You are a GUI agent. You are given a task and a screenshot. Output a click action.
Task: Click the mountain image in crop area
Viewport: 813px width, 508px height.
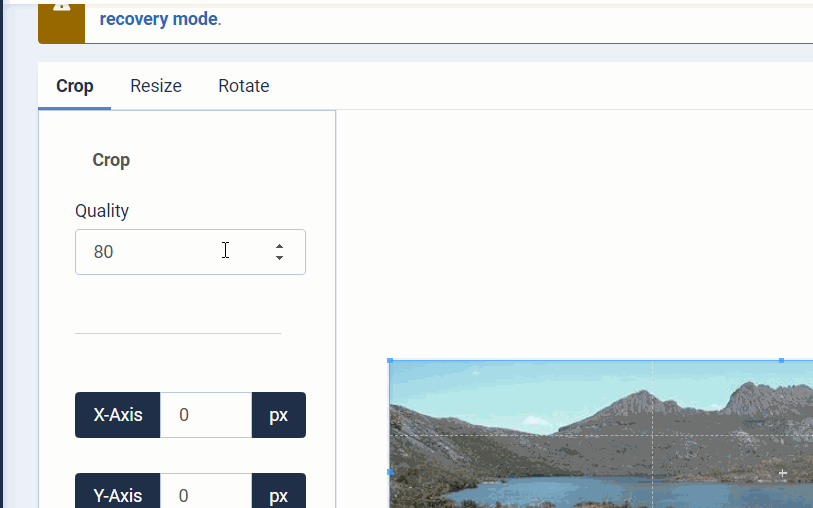tap(601, 434)
